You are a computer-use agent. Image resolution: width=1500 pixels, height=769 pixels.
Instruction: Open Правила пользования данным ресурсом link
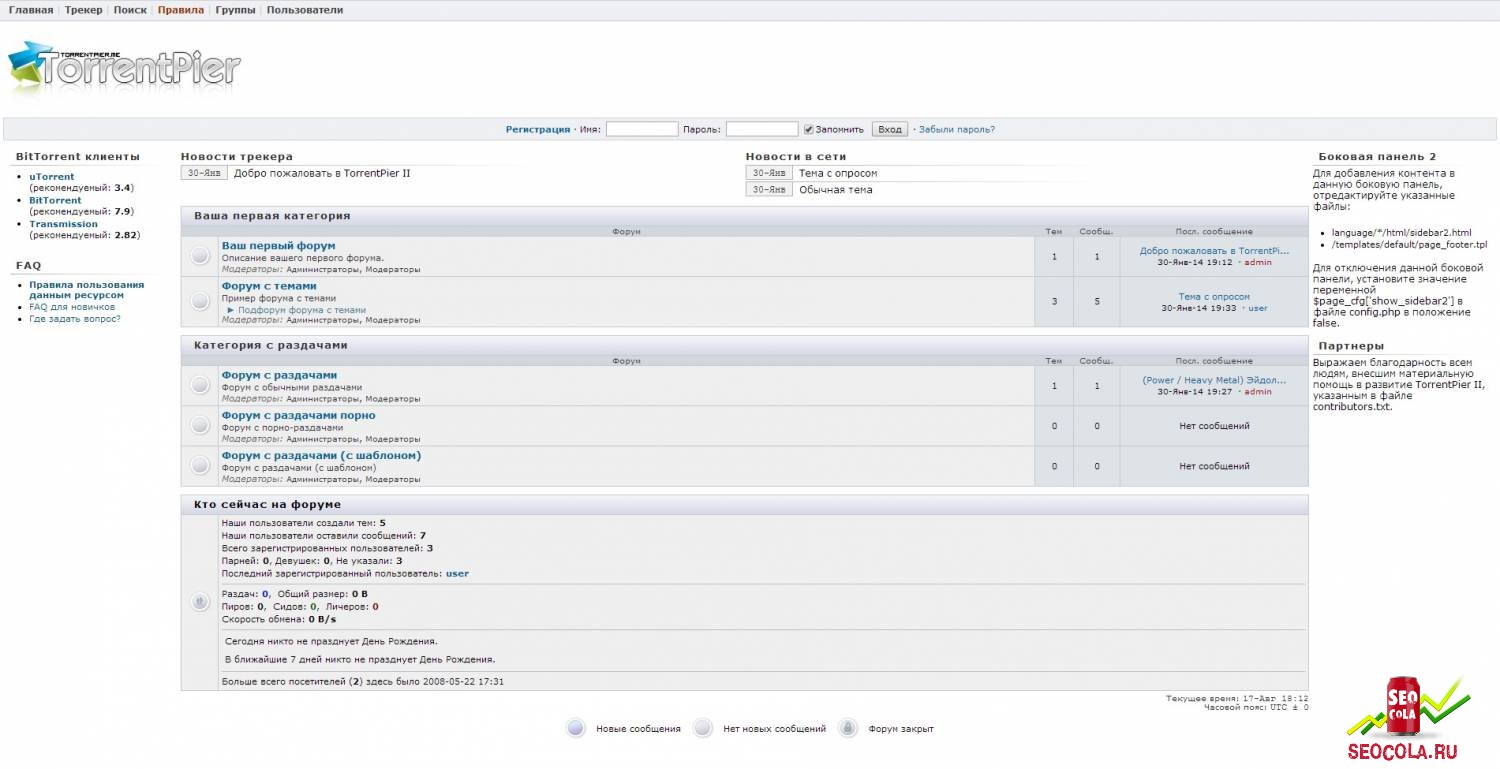coord(86,290)
